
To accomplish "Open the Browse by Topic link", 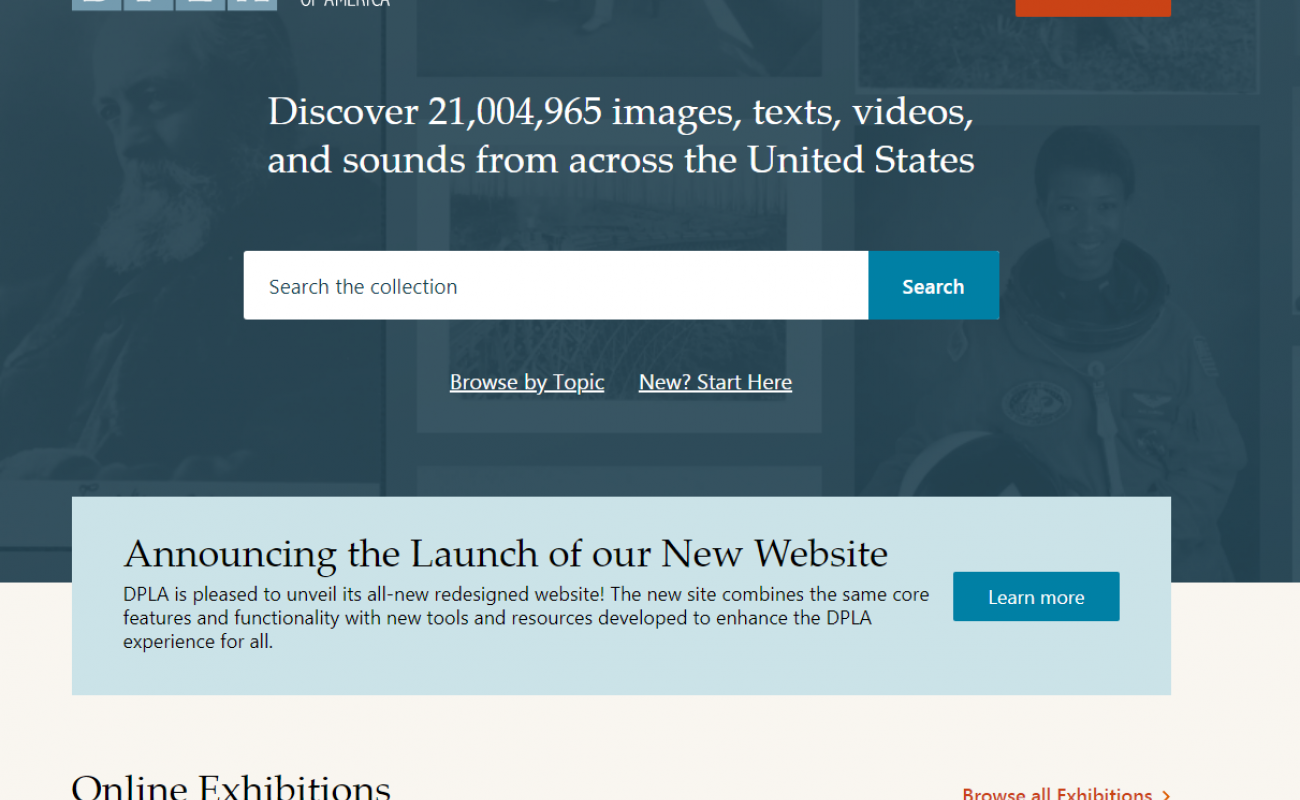I will coord(527,382).
